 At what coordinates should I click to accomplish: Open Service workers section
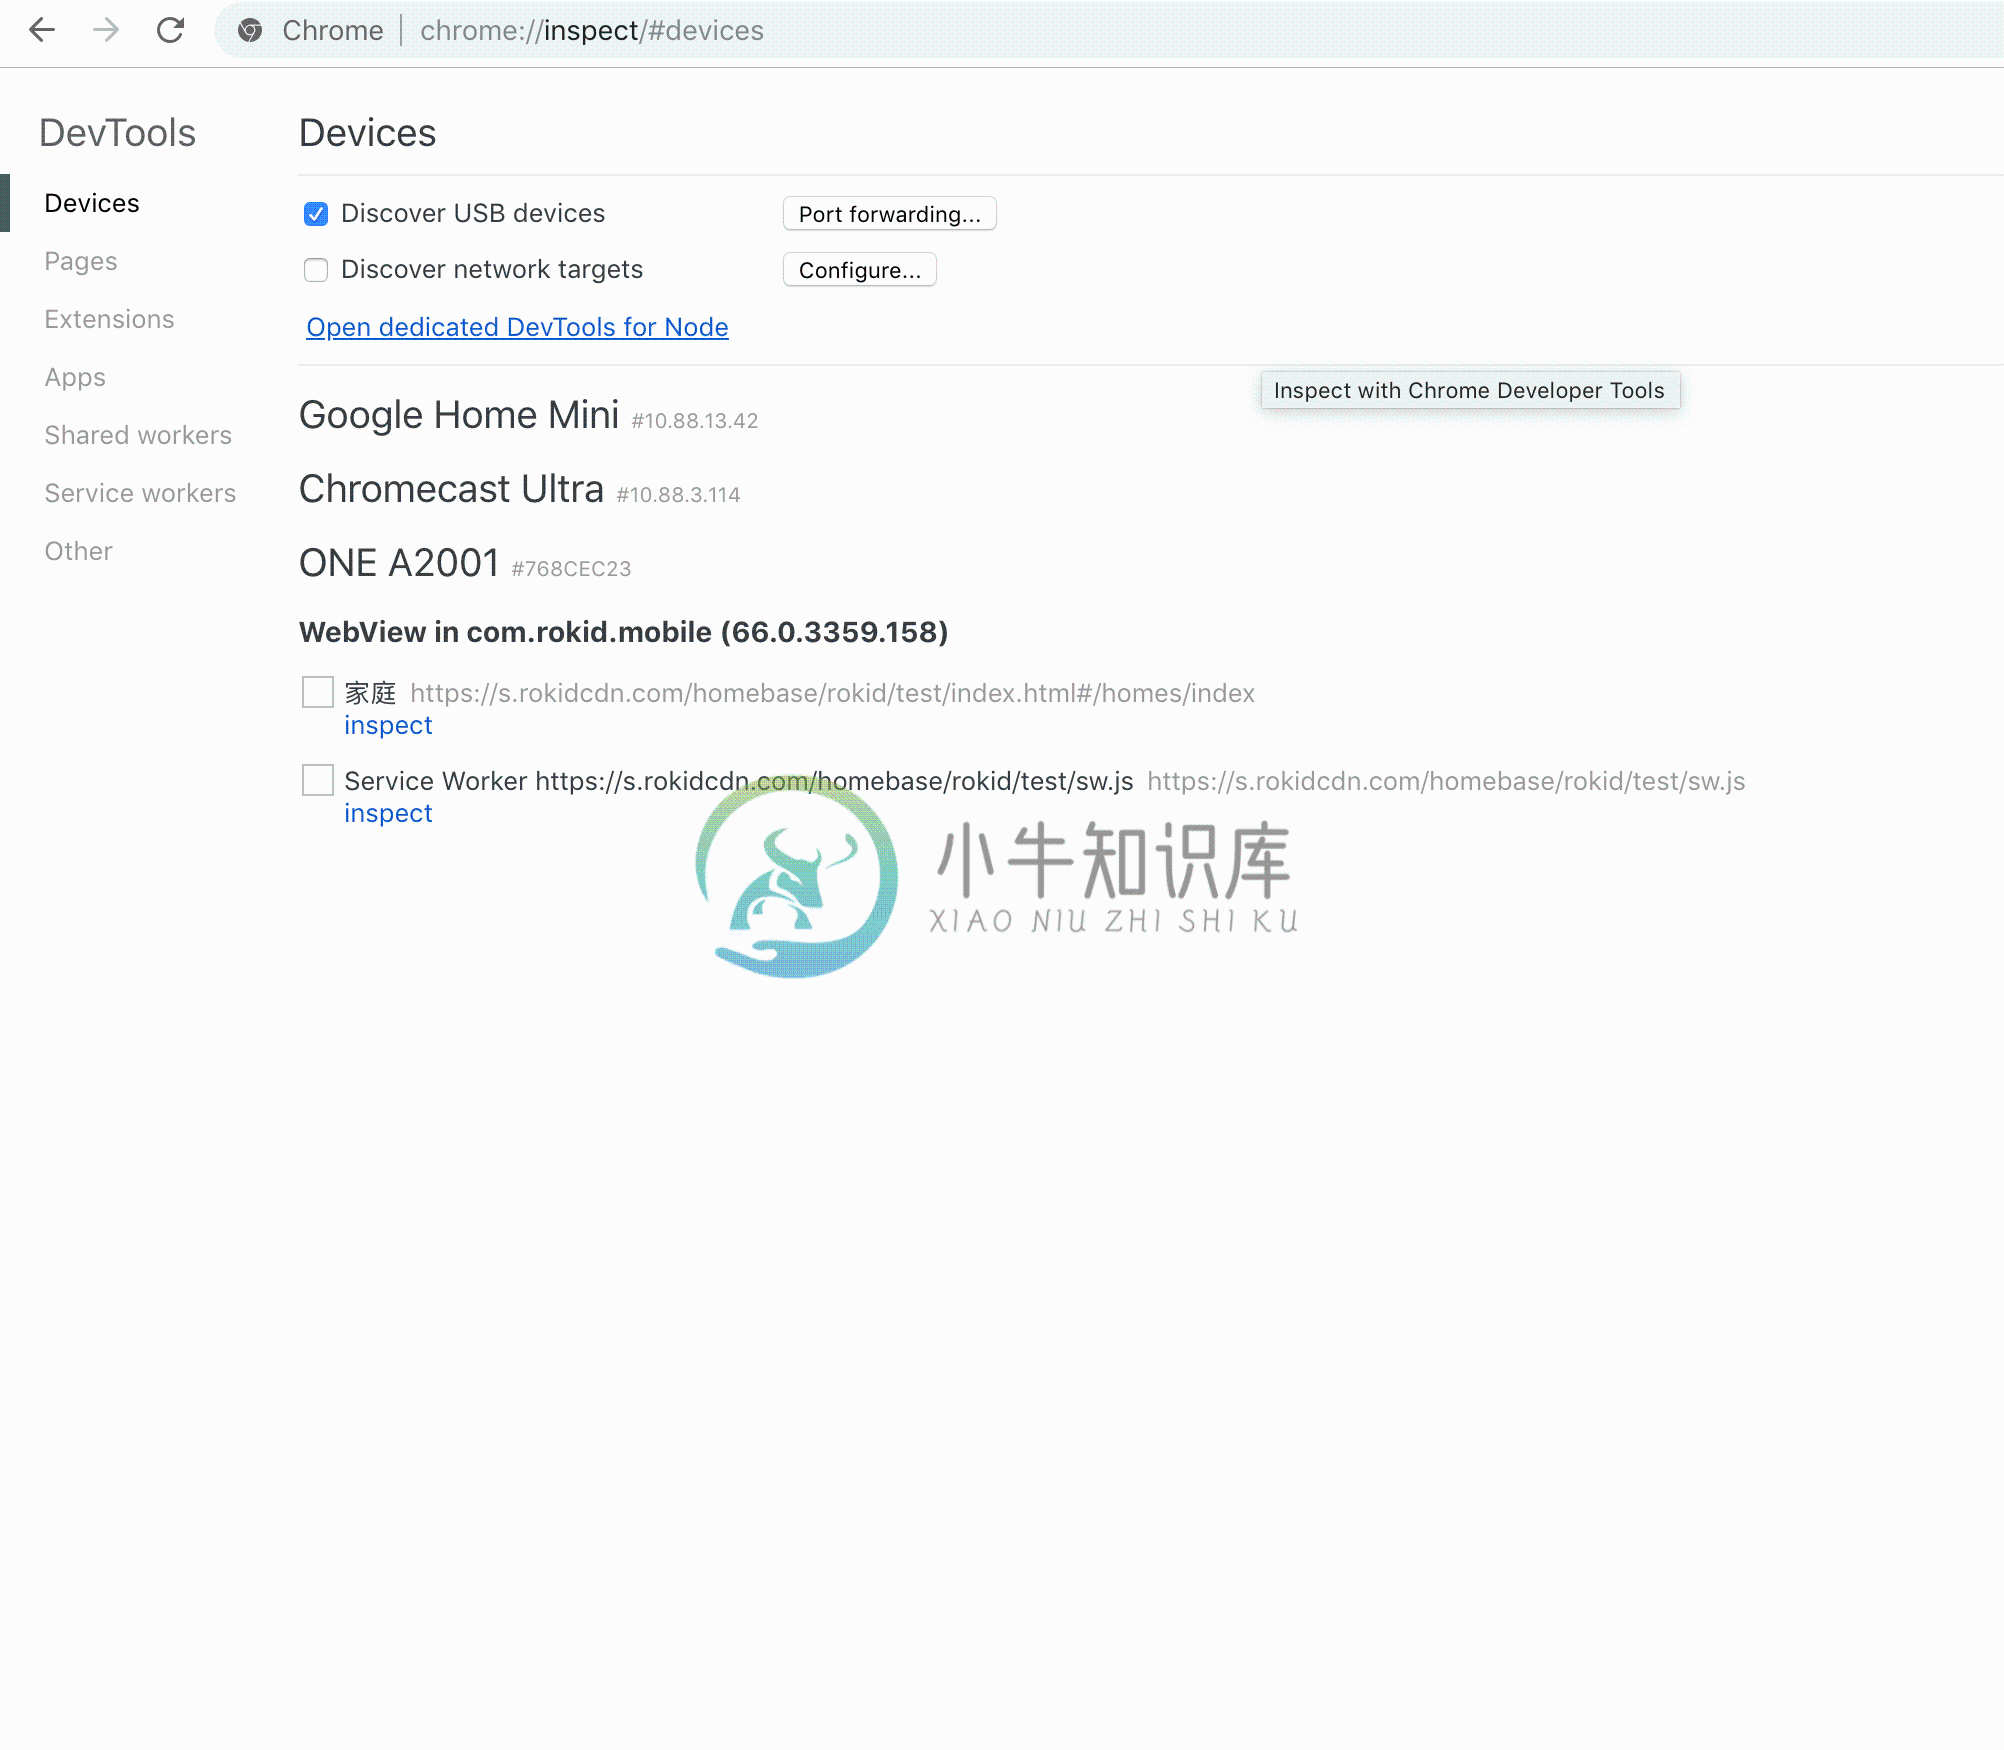[x=140, y=493]
